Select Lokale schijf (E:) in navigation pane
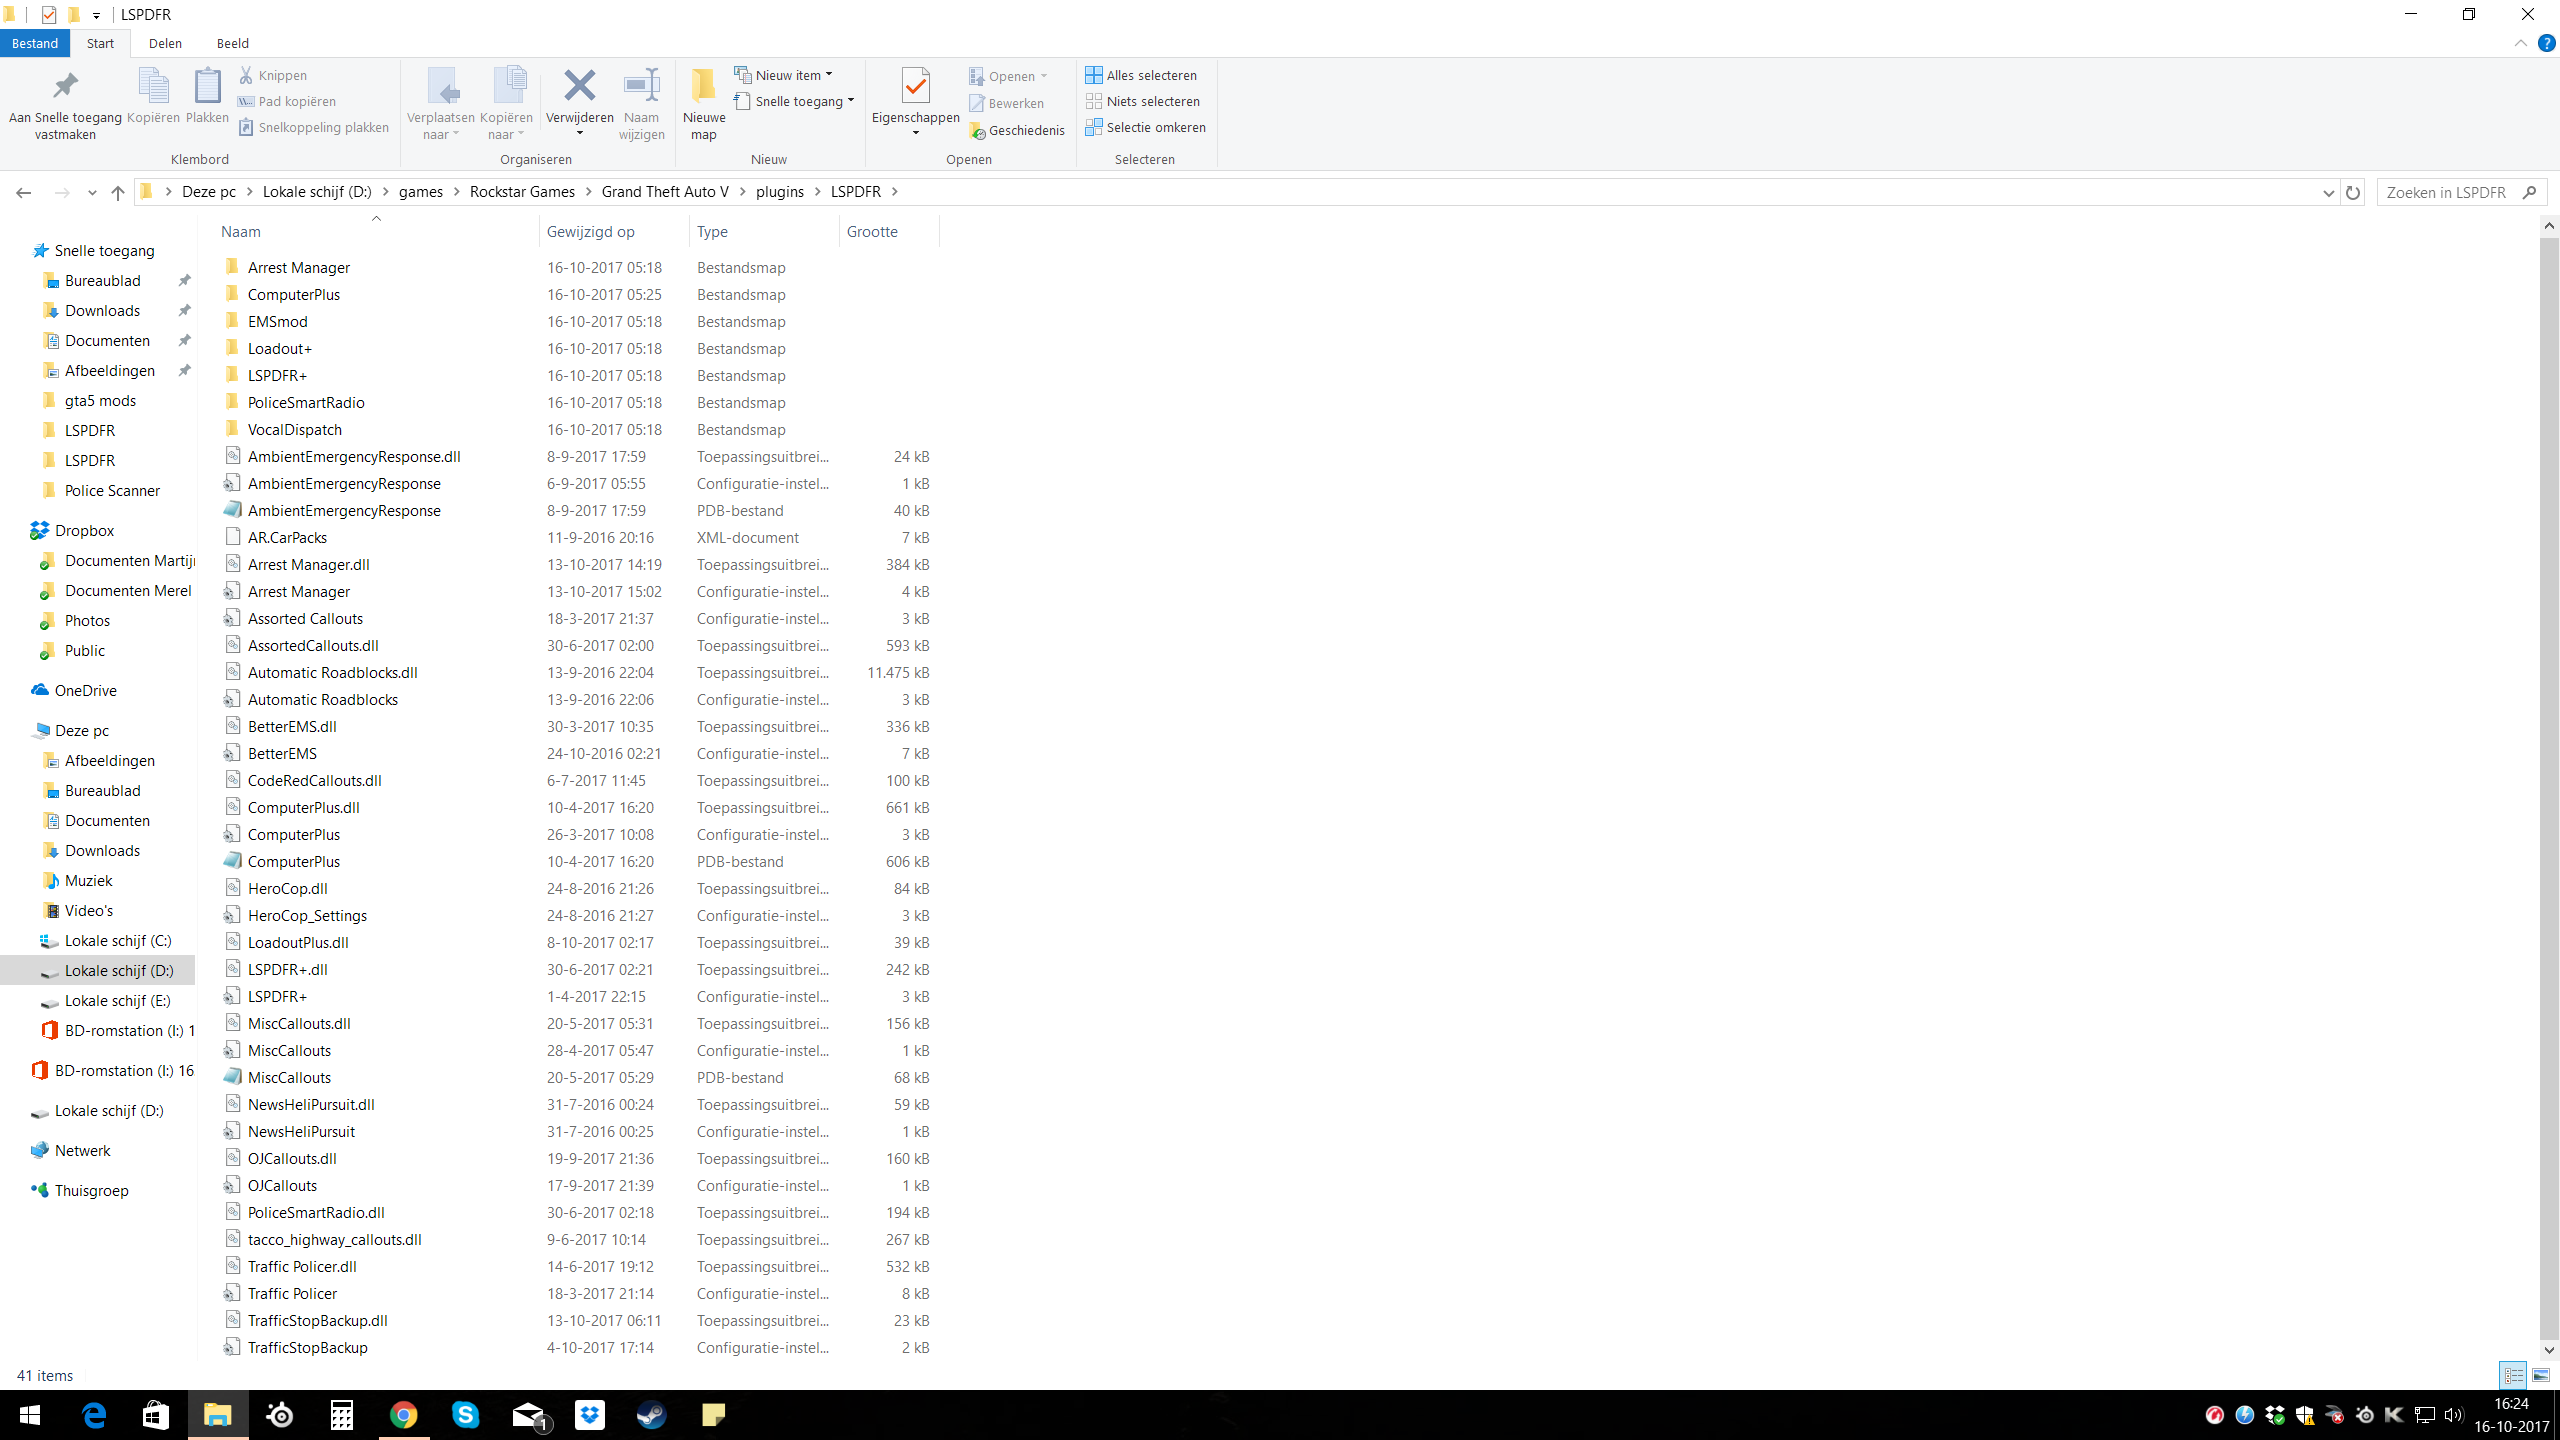The height and width of the screenshot is (1440, 2560). [117, 1000]
